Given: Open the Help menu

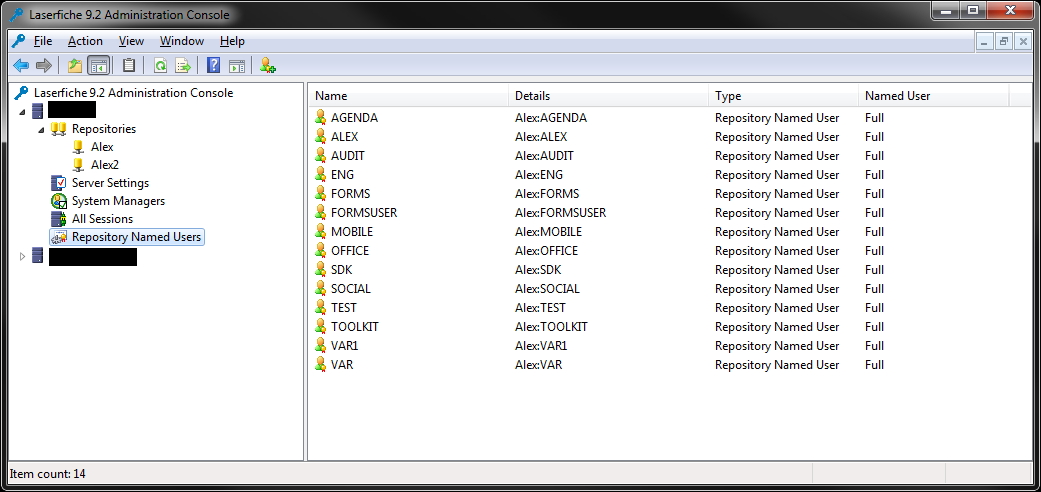Looking at the screenshot, I should tap(232, 41).
